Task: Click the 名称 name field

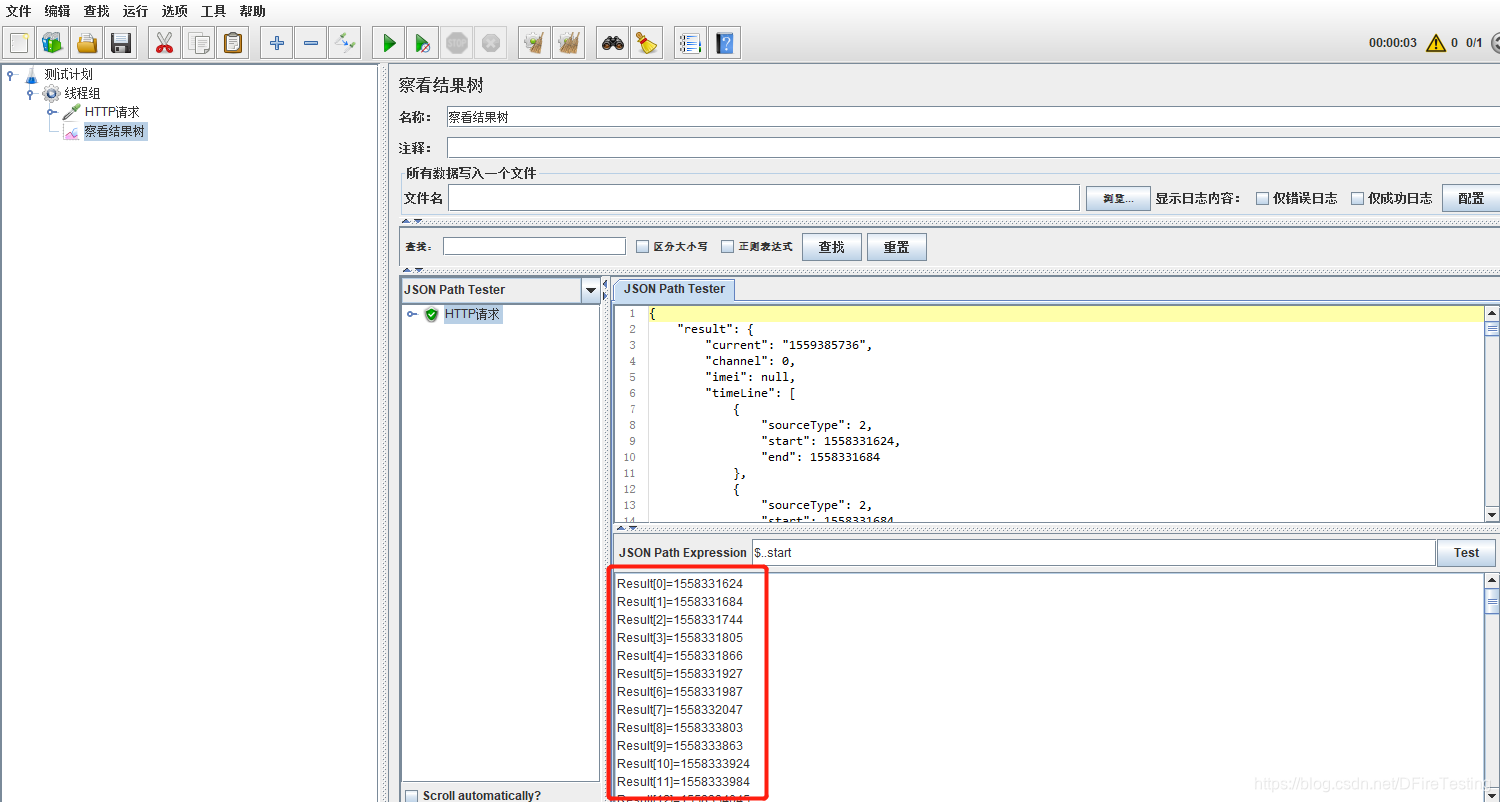Action: (973, 117)
